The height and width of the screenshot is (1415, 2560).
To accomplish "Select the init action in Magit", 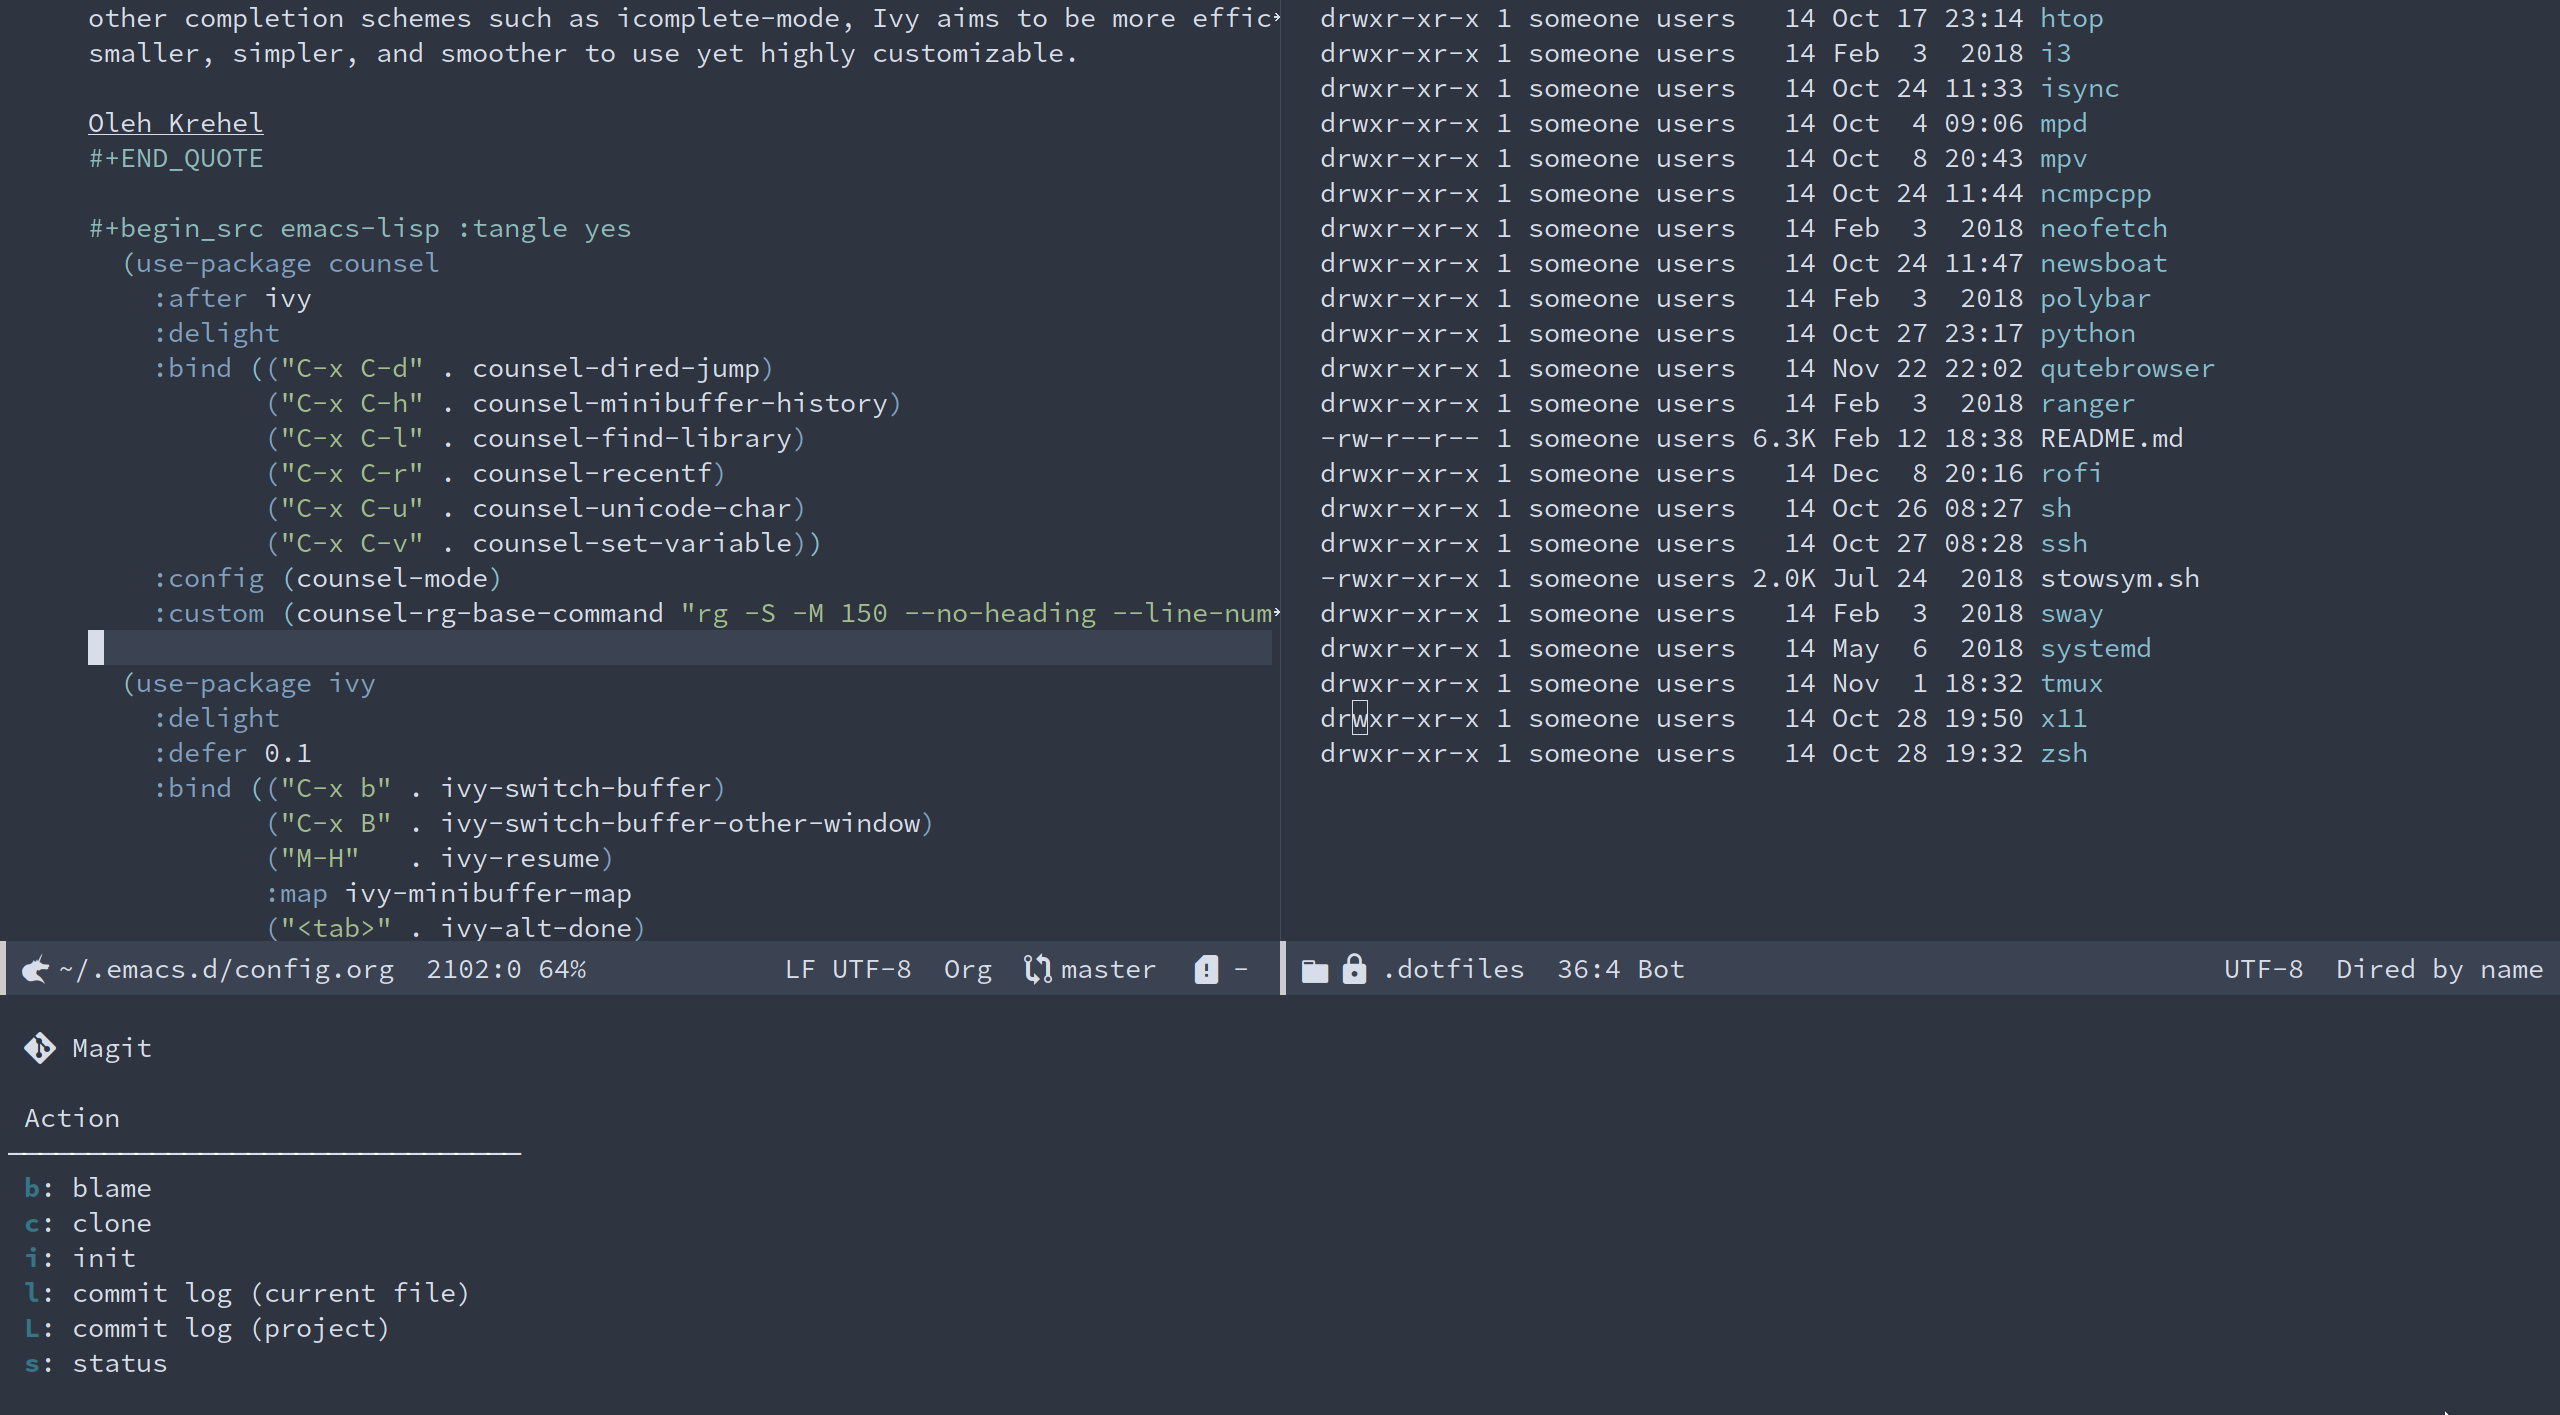I will pos(103,1258).
